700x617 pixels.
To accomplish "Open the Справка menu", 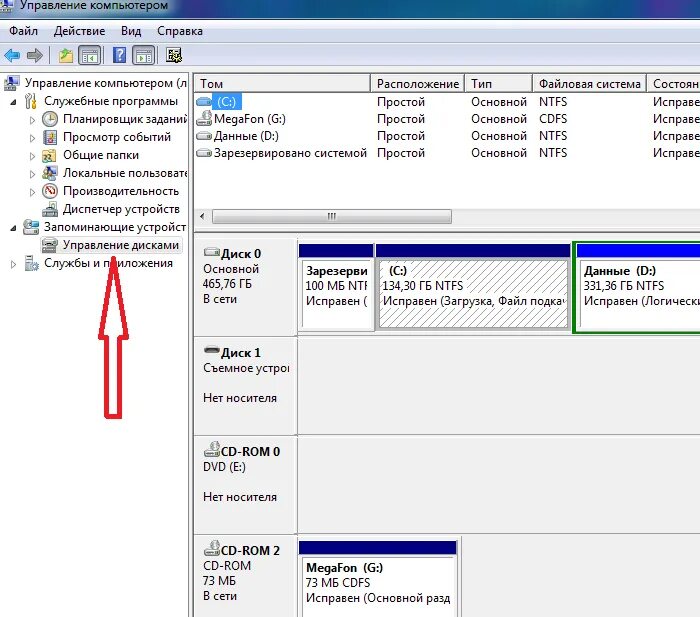I will pos(179,31).
